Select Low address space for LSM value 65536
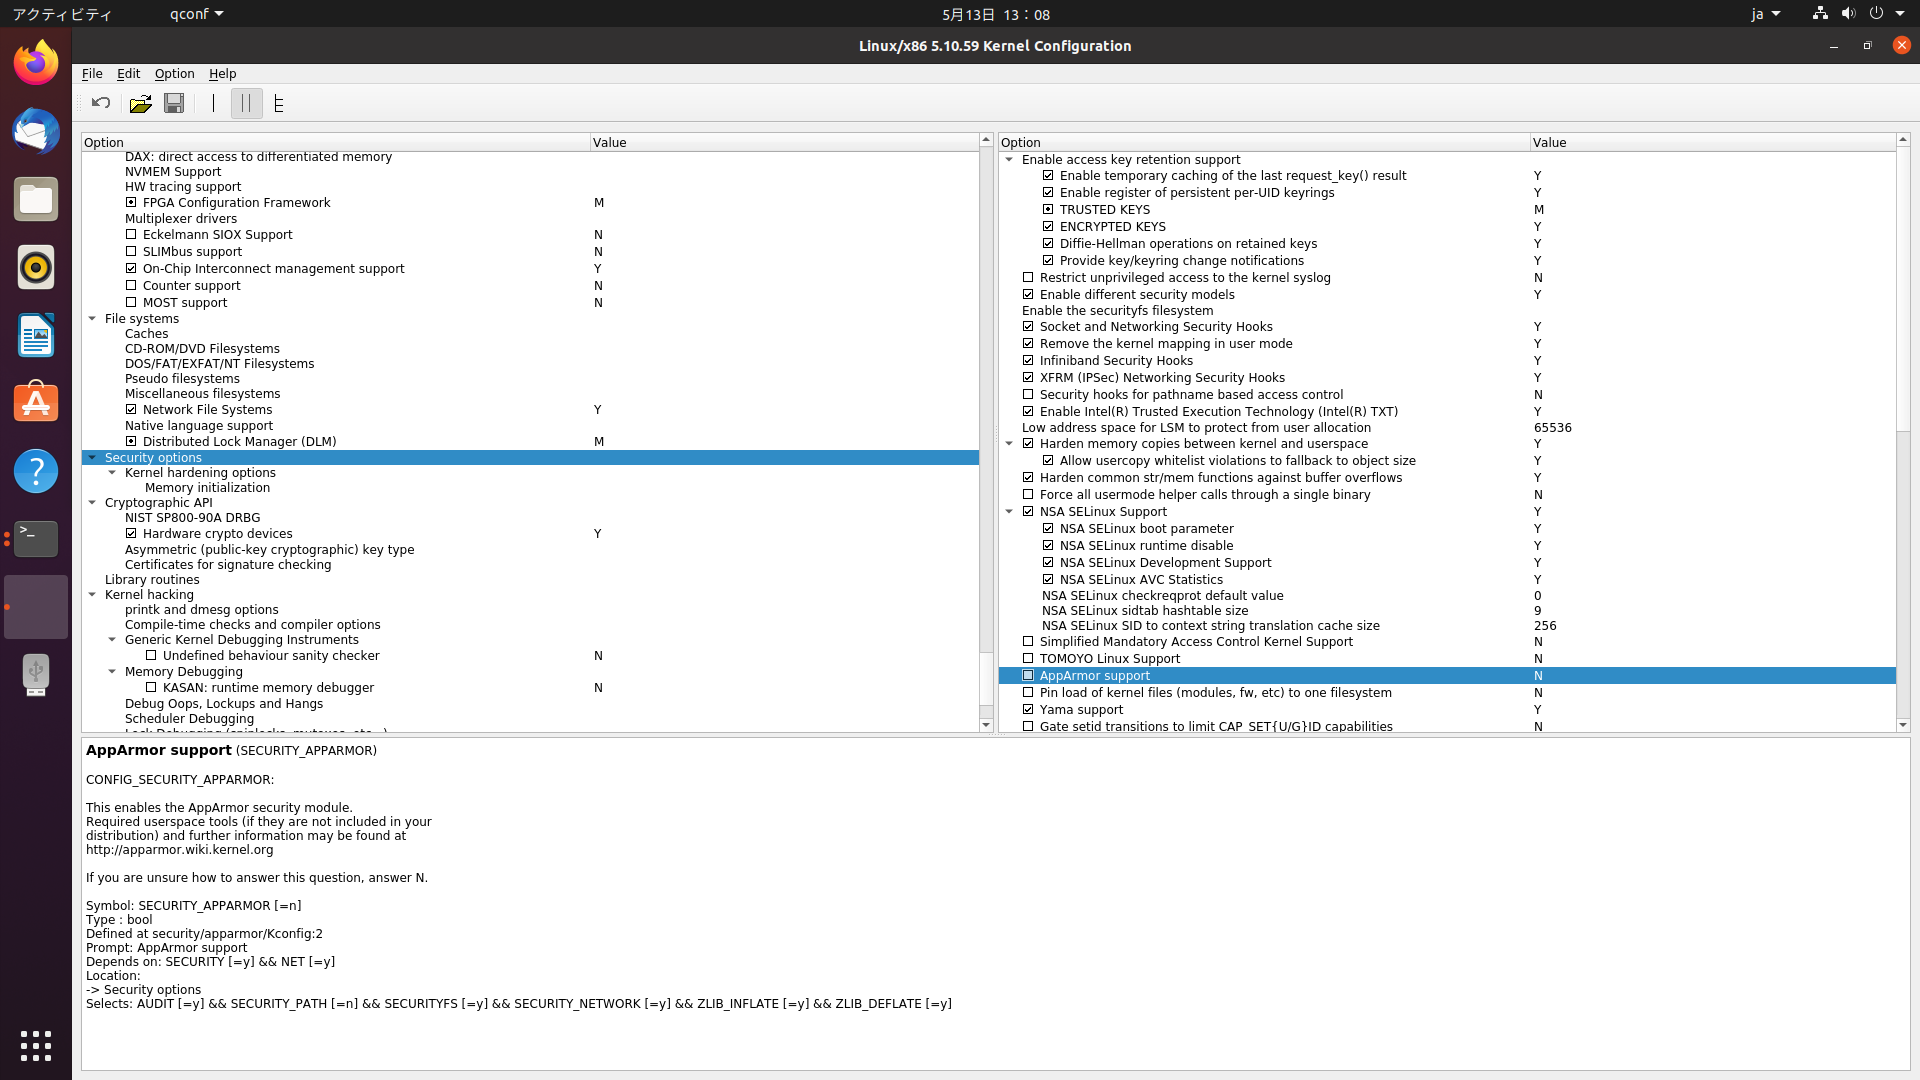 coord(1553,428)
